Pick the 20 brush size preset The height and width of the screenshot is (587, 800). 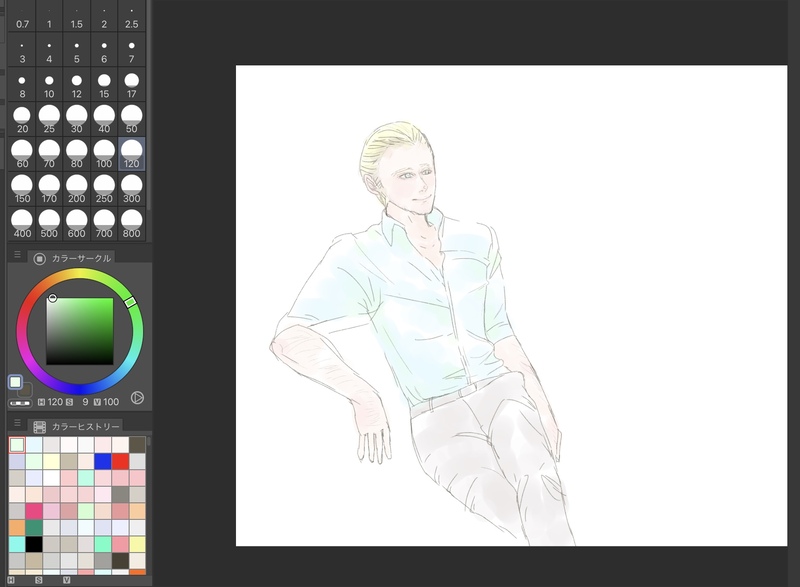coord(22,119)
